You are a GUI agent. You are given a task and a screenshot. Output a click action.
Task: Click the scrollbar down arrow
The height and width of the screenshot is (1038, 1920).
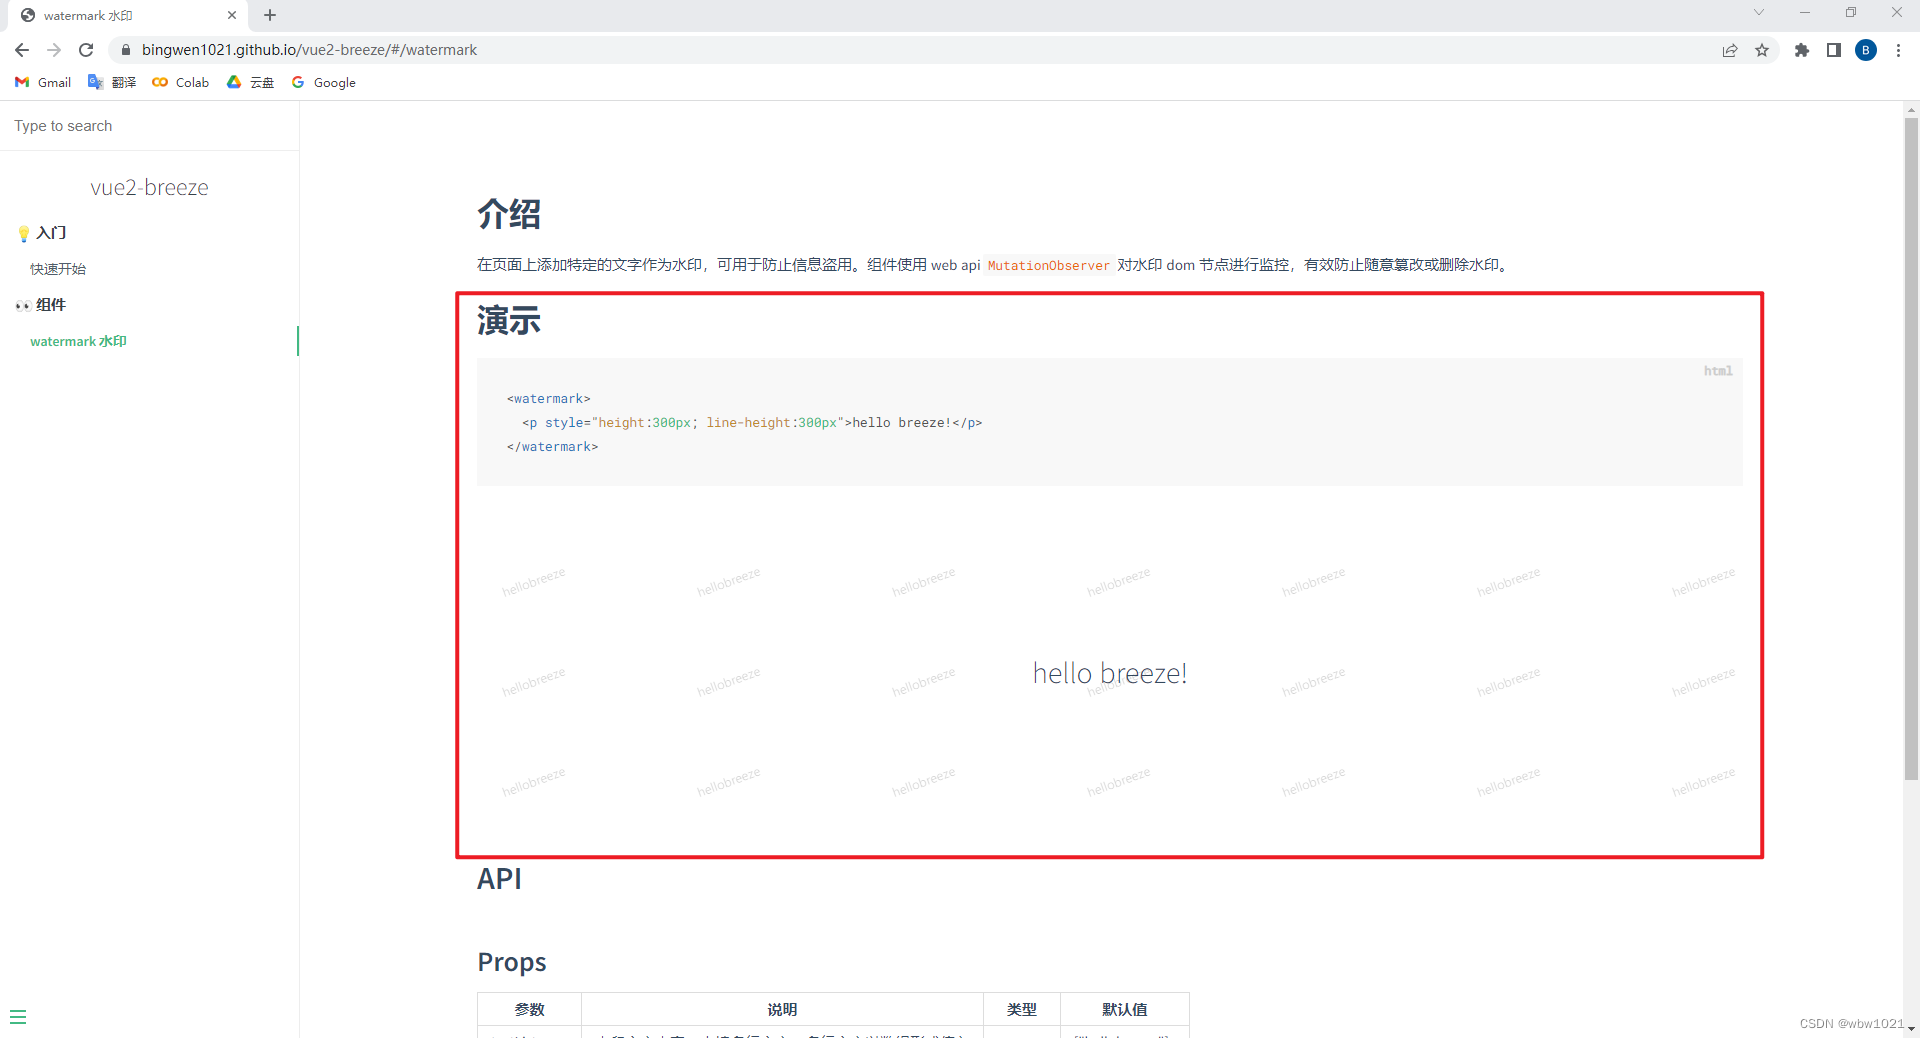pyautogui.click(x=1911, y=1029)
